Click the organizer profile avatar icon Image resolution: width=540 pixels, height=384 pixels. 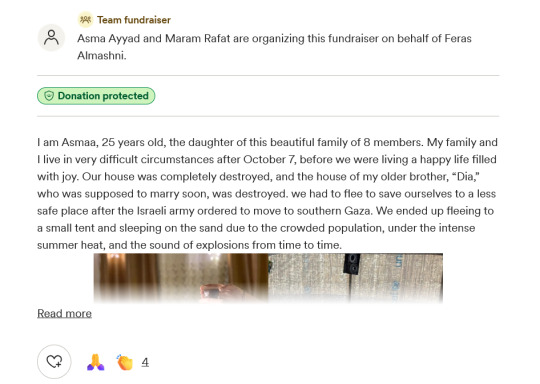[x=51, y=38]
